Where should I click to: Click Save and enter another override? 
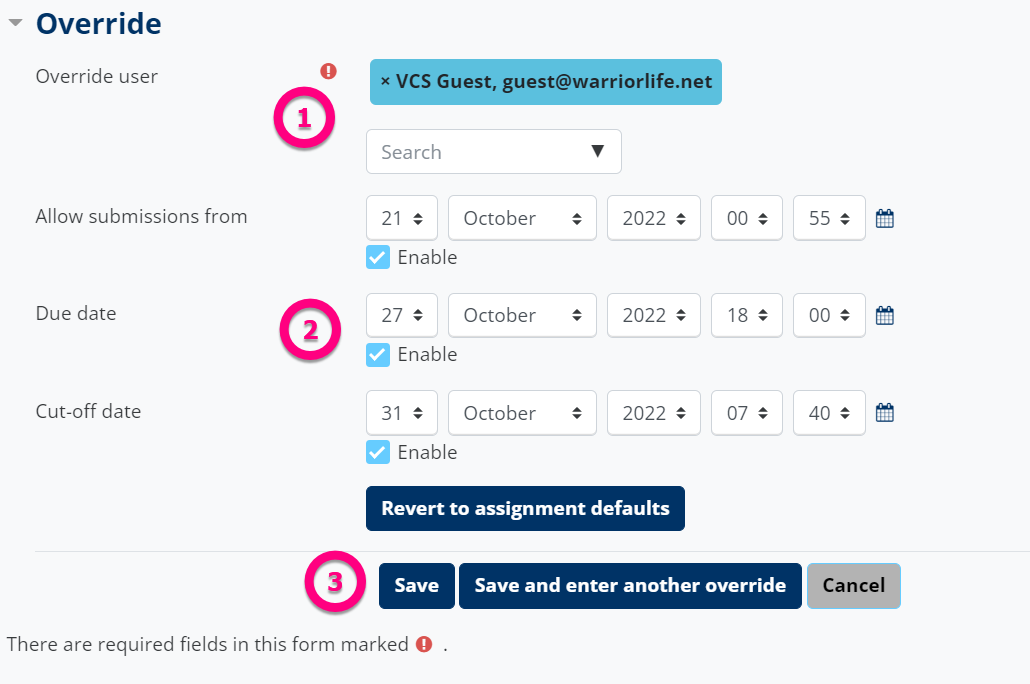tap(630, 586)
